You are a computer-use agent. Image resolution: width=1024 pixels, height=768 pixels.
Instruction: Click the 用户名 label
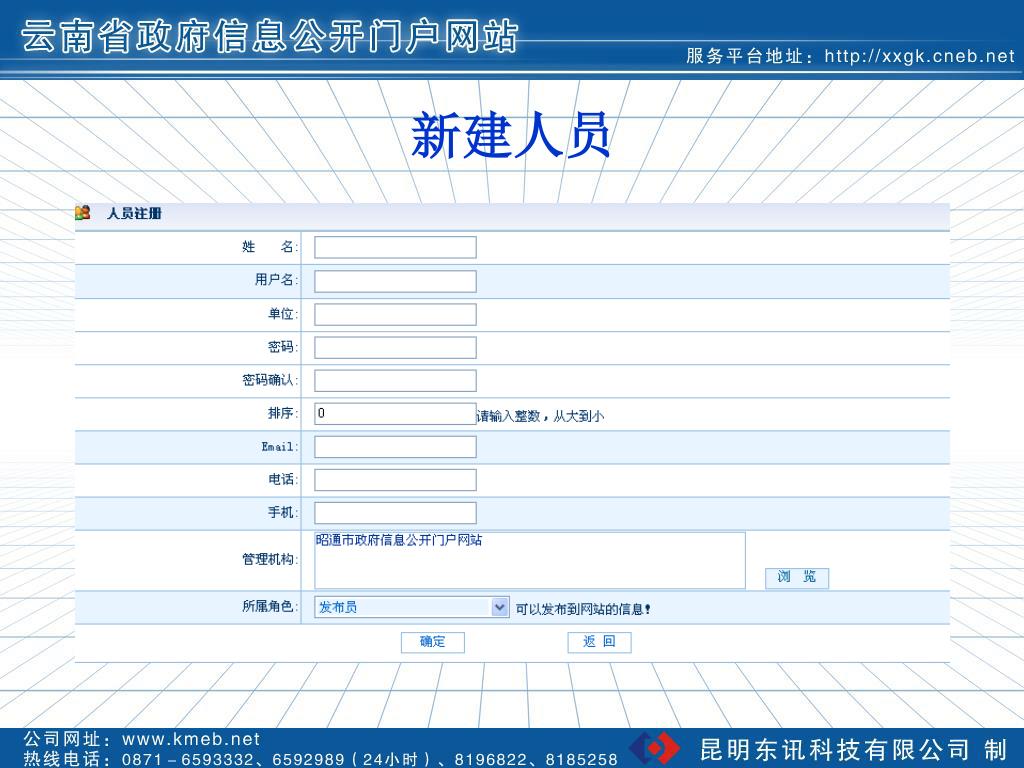(276, 280)
